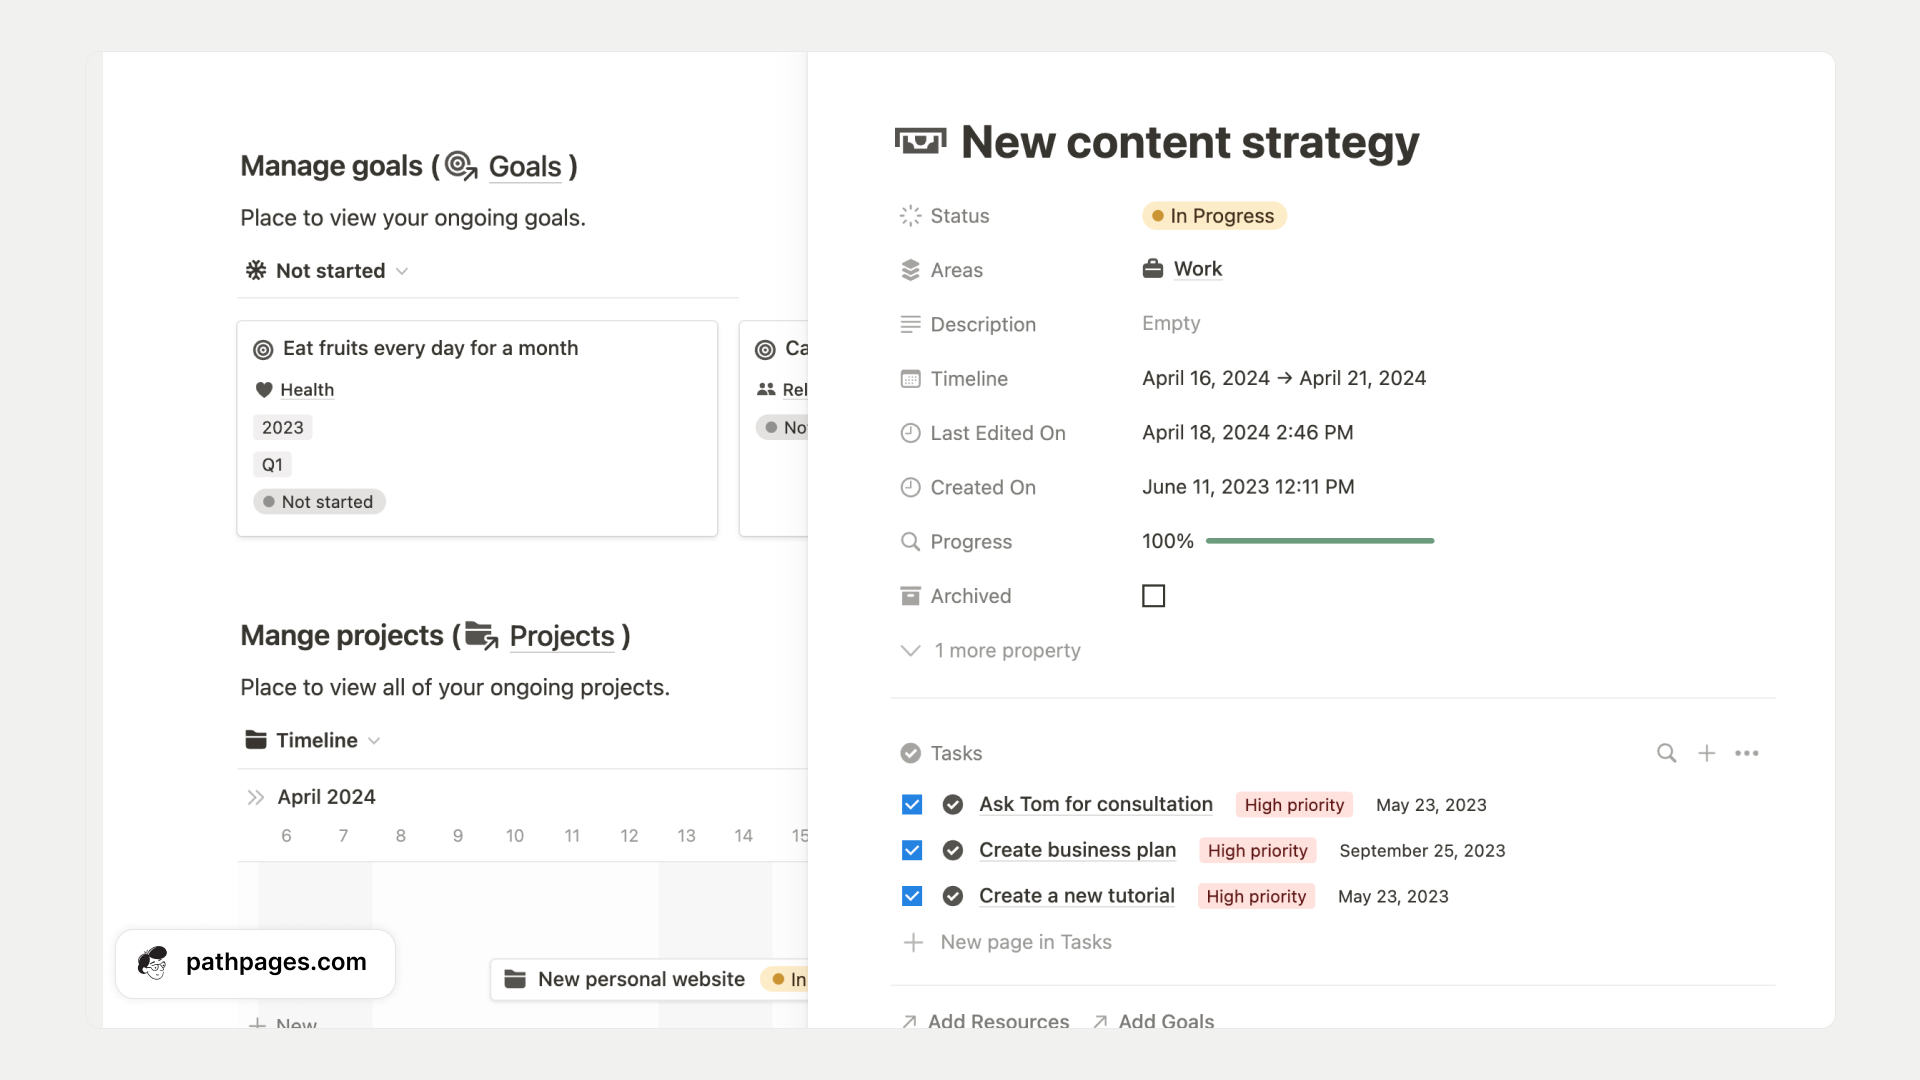Screen dimensions: 1920x1080
Task: Expand 1 more property
Action: pos(1006,650)
